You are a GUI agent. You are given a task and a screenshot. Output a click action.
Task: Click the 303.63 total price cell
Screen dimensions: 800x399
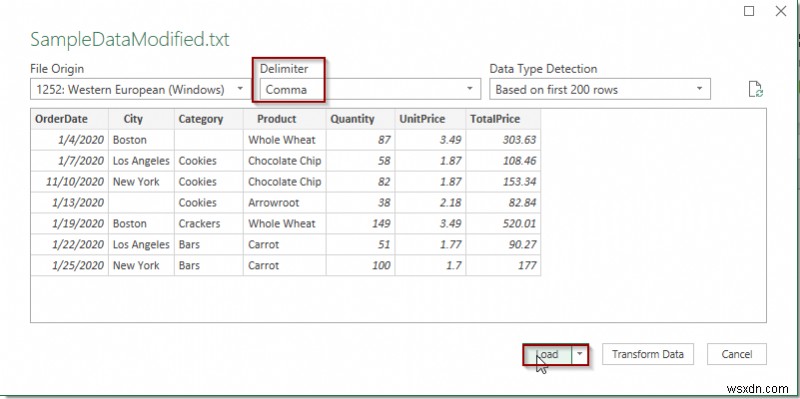(x=503, y=140)
